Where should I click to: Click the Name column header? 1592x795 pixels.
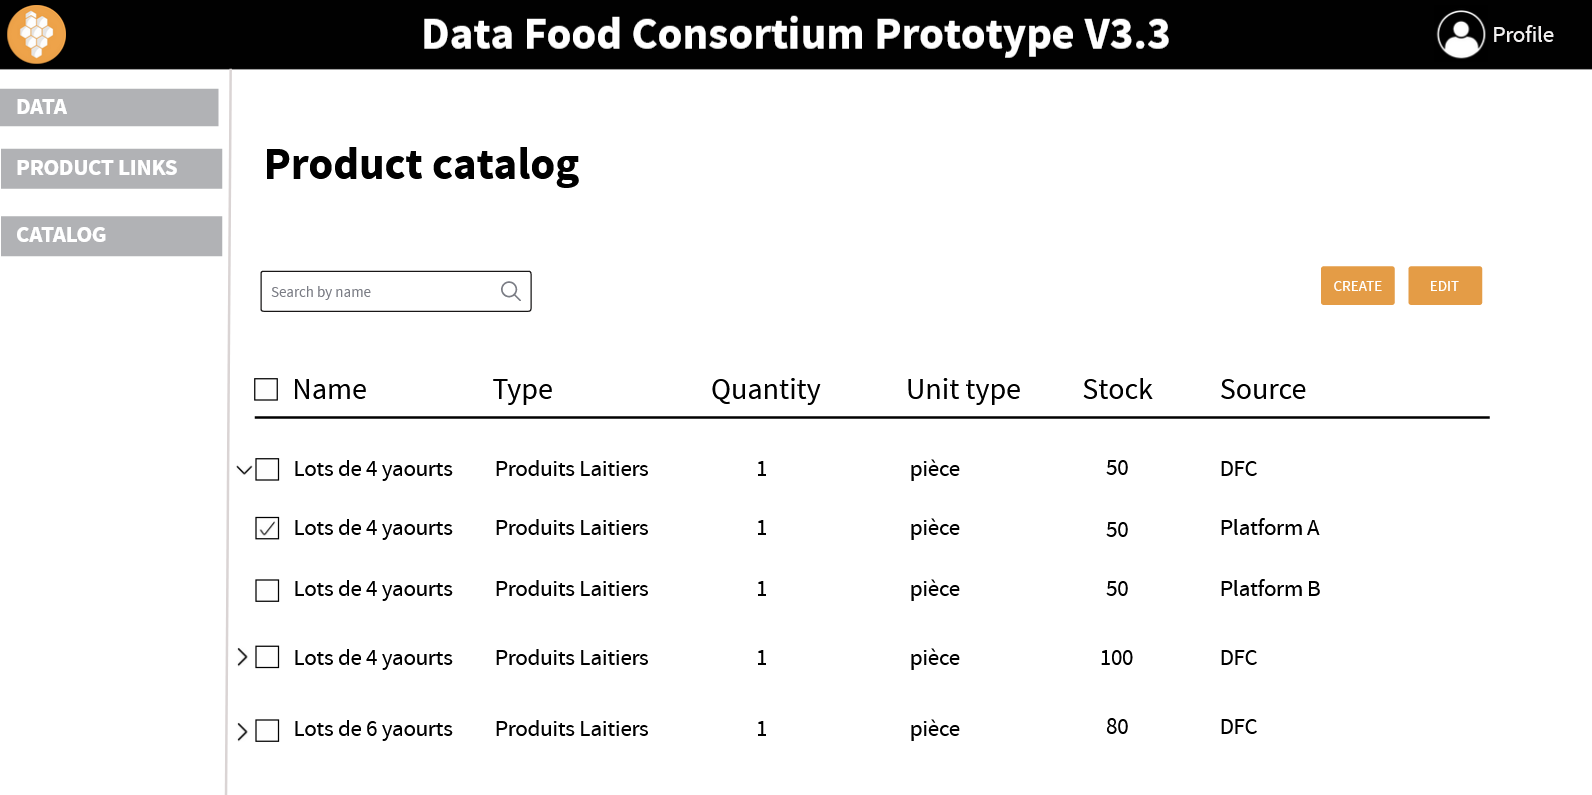330,389
